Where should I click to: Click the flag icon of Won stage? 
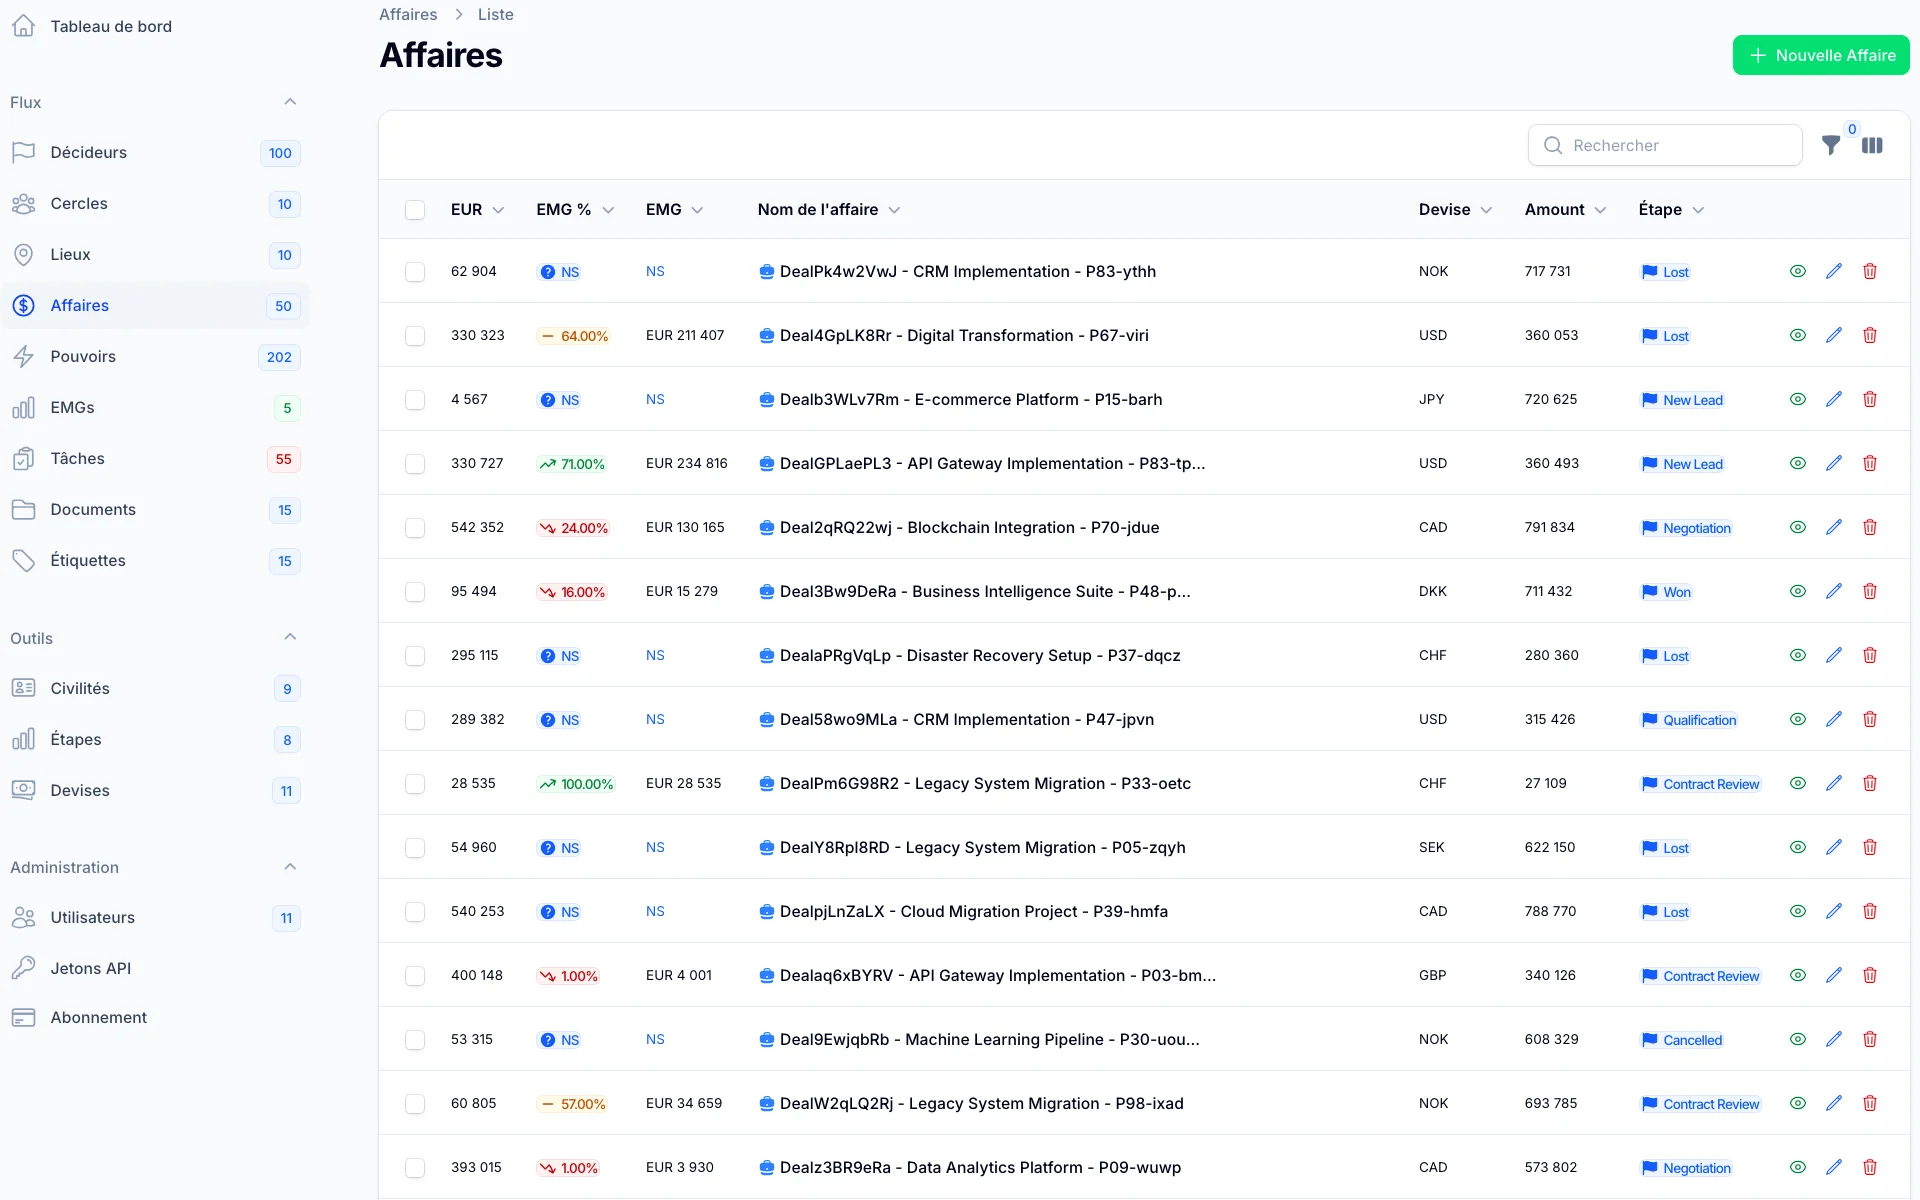1649,592
